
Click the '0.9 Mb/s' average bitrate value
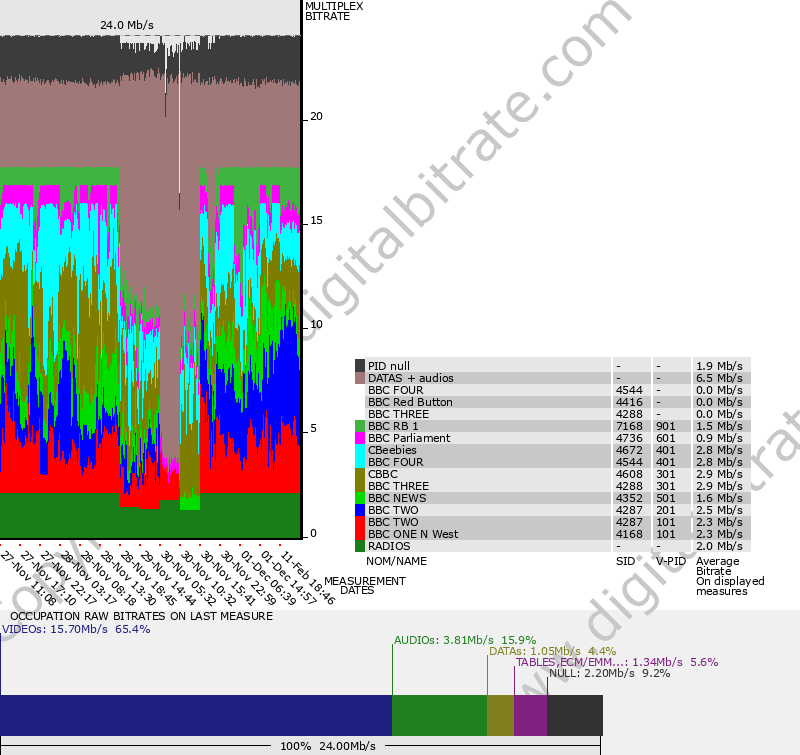(719, 438)
